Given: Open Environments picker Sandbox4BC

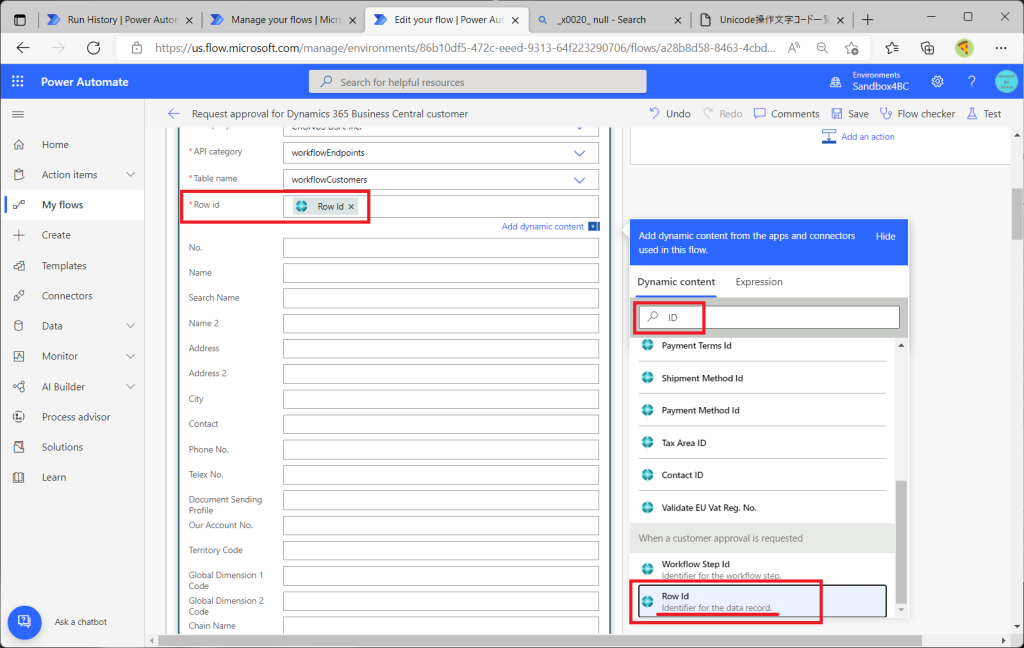Looking at the screenshot, I should click(869, 82).
